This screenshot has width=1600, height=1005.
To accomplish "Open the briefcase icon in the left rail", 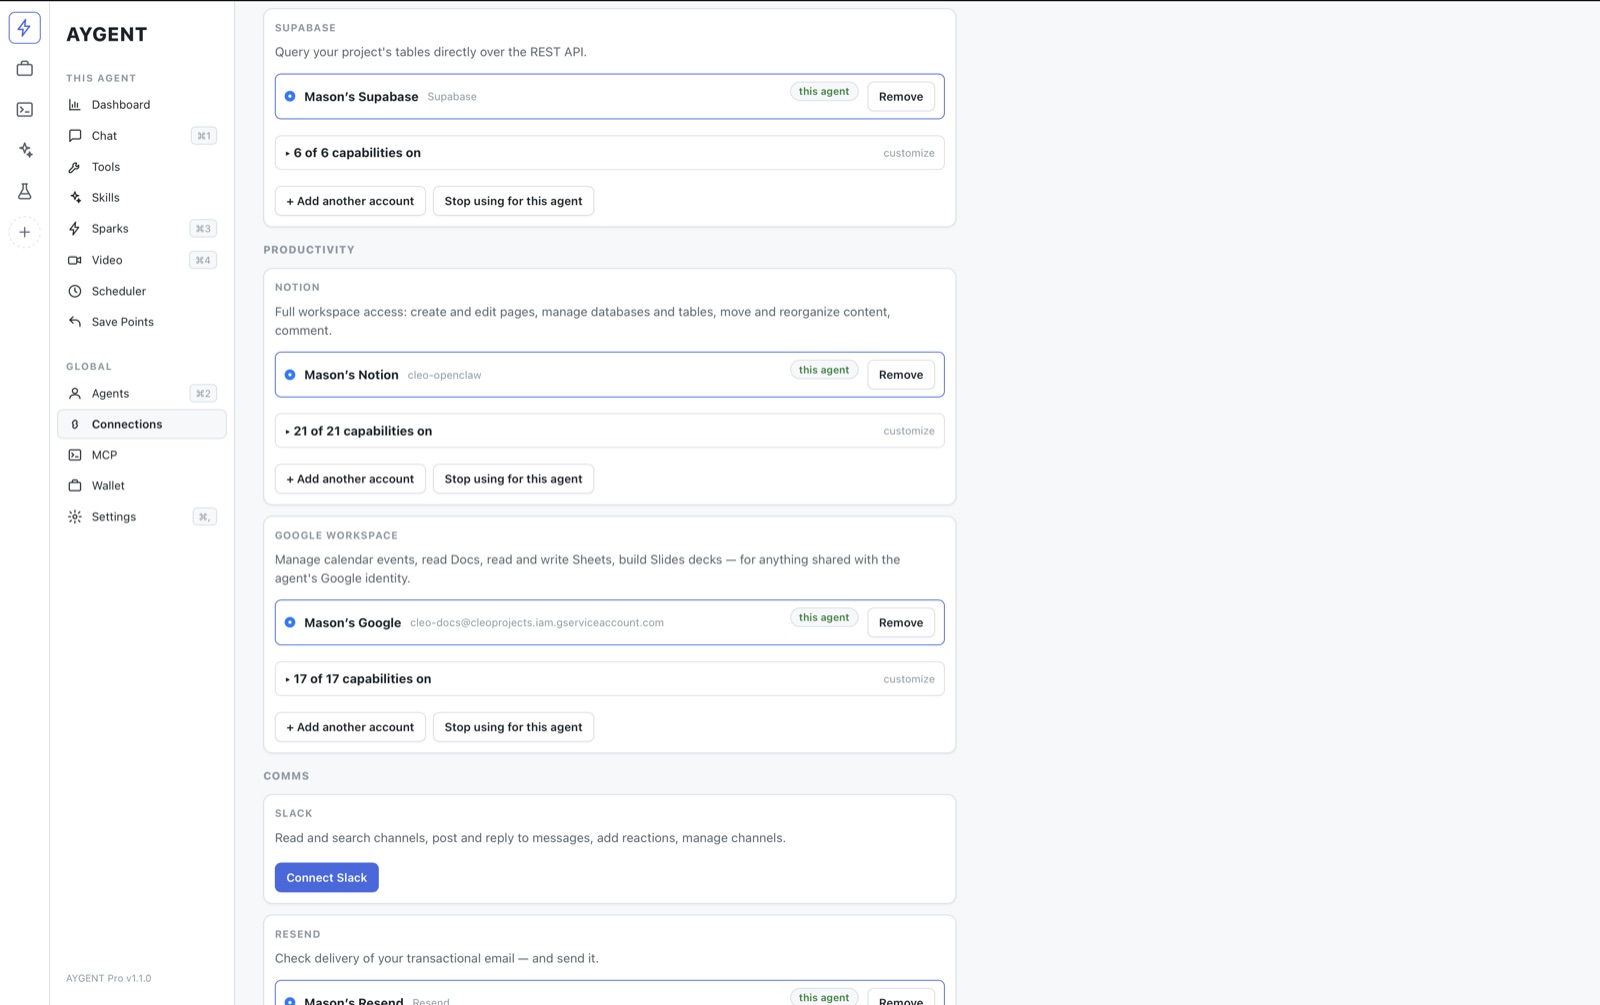I will (25, 69).
